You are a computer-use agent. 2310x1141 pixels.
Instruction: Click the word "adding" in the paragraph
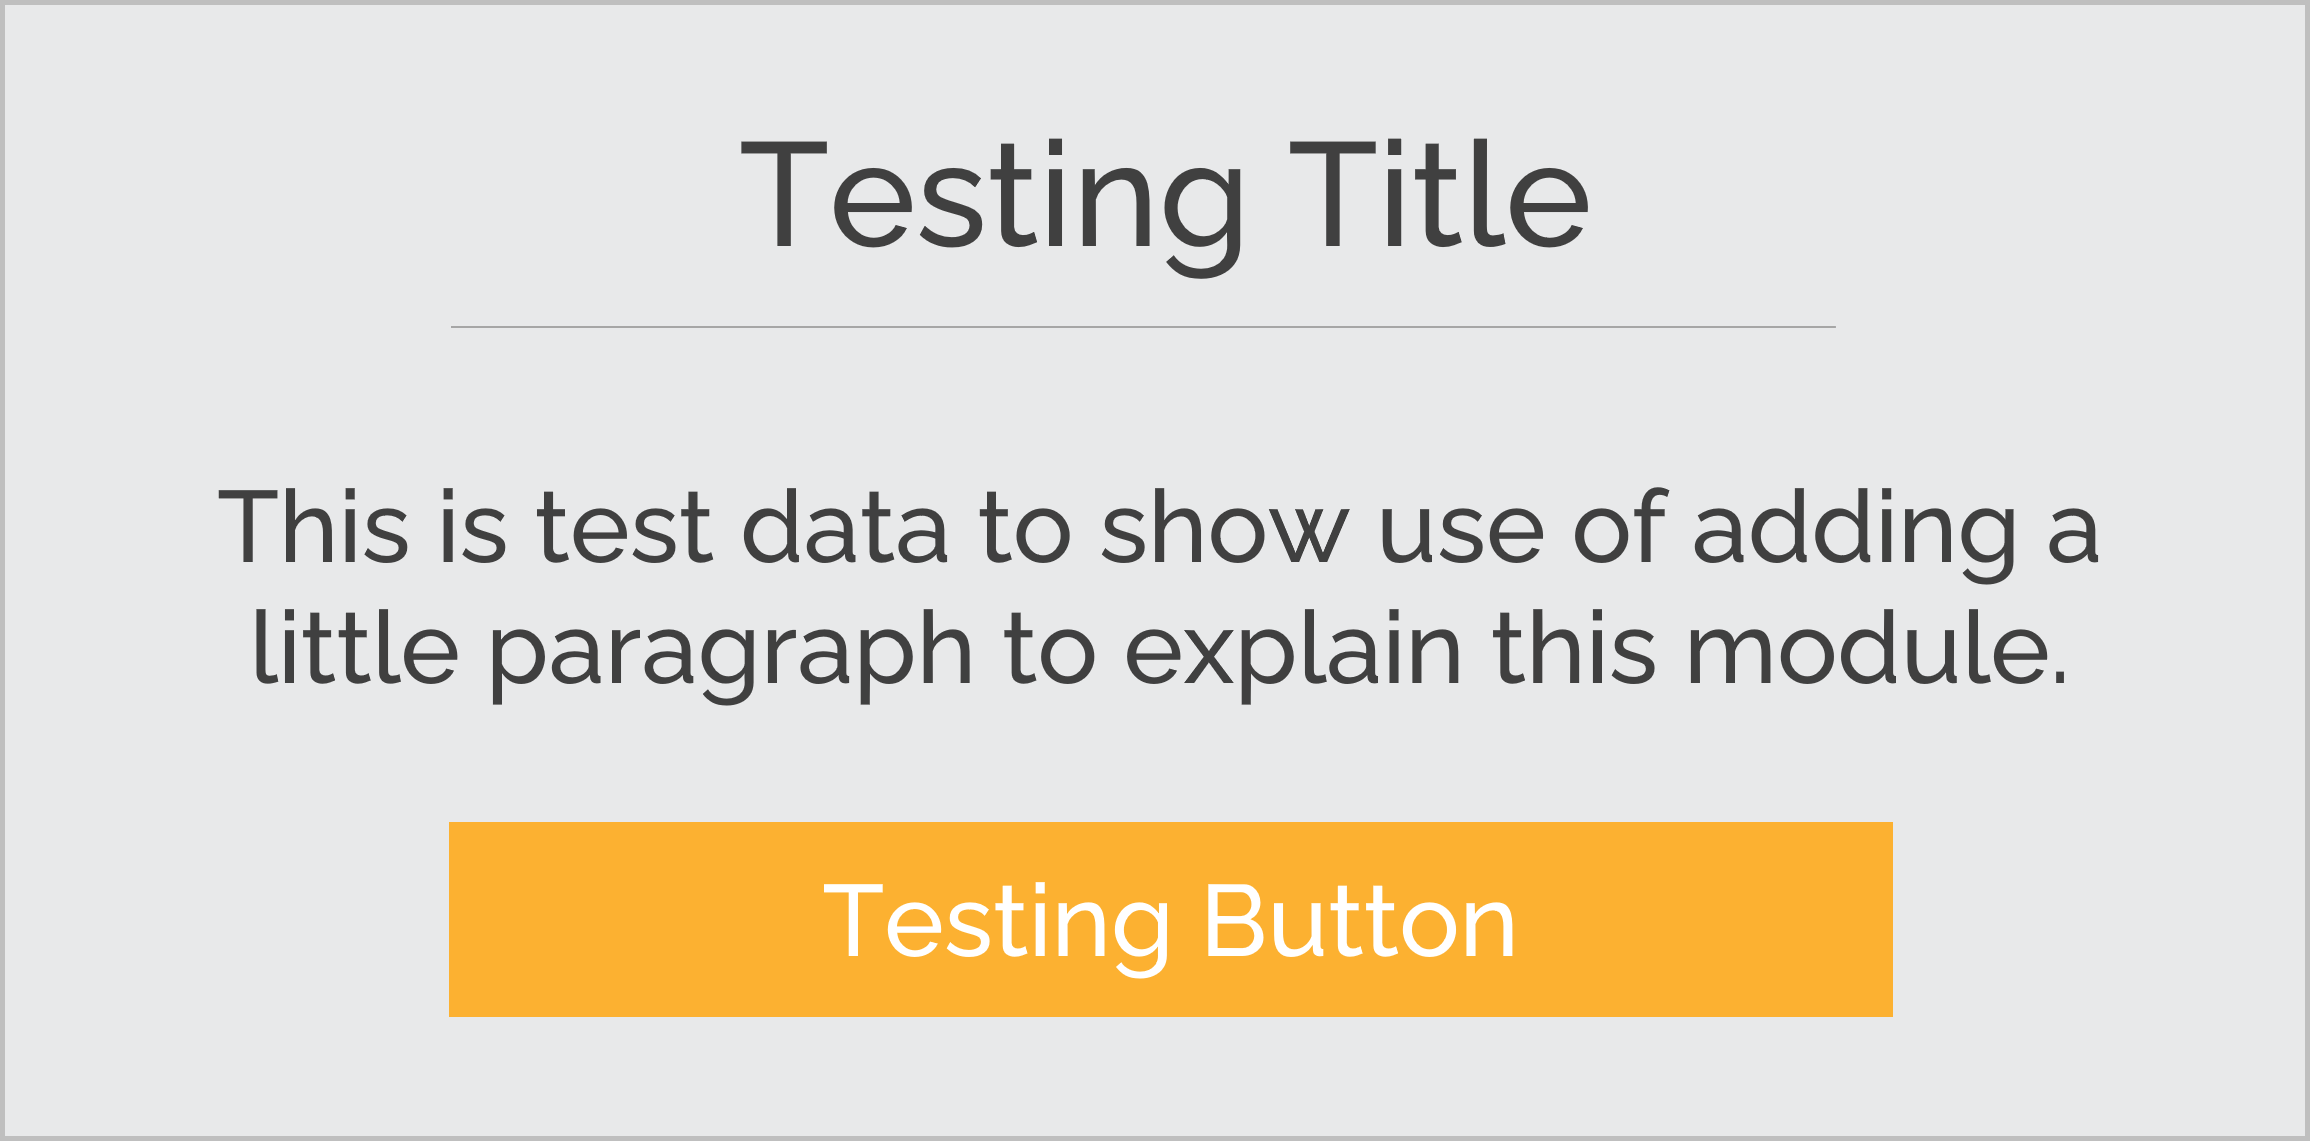tap(1854, 534)
